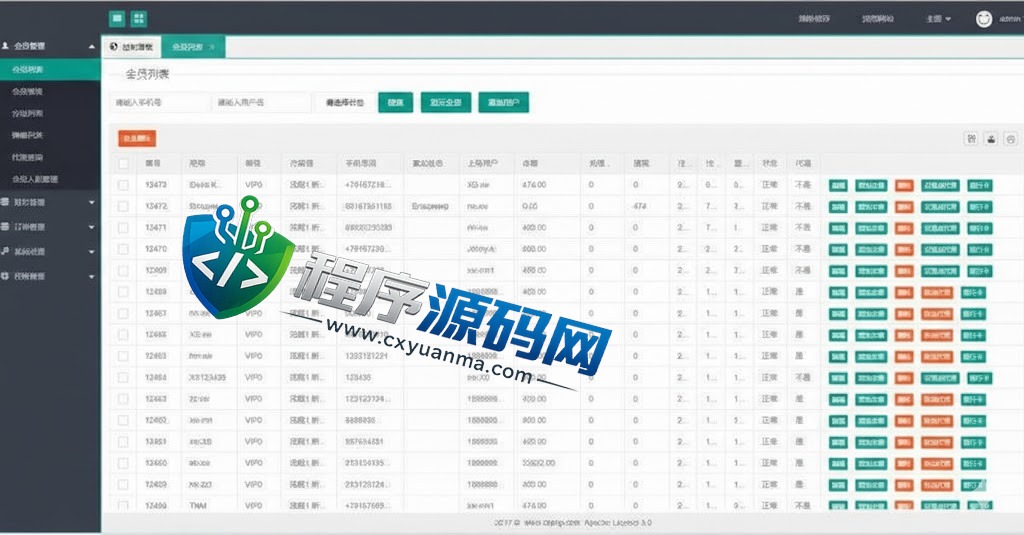Click the balance value 33502.00
This screenshot has height=535, width=1024.
pyautogui.click(x=539, y=463)
